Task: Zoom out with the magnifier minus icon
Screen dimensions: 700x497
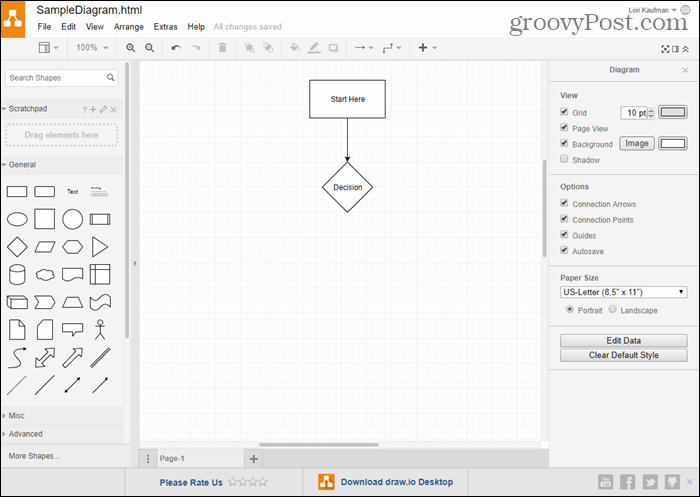Action: (150, 48)
